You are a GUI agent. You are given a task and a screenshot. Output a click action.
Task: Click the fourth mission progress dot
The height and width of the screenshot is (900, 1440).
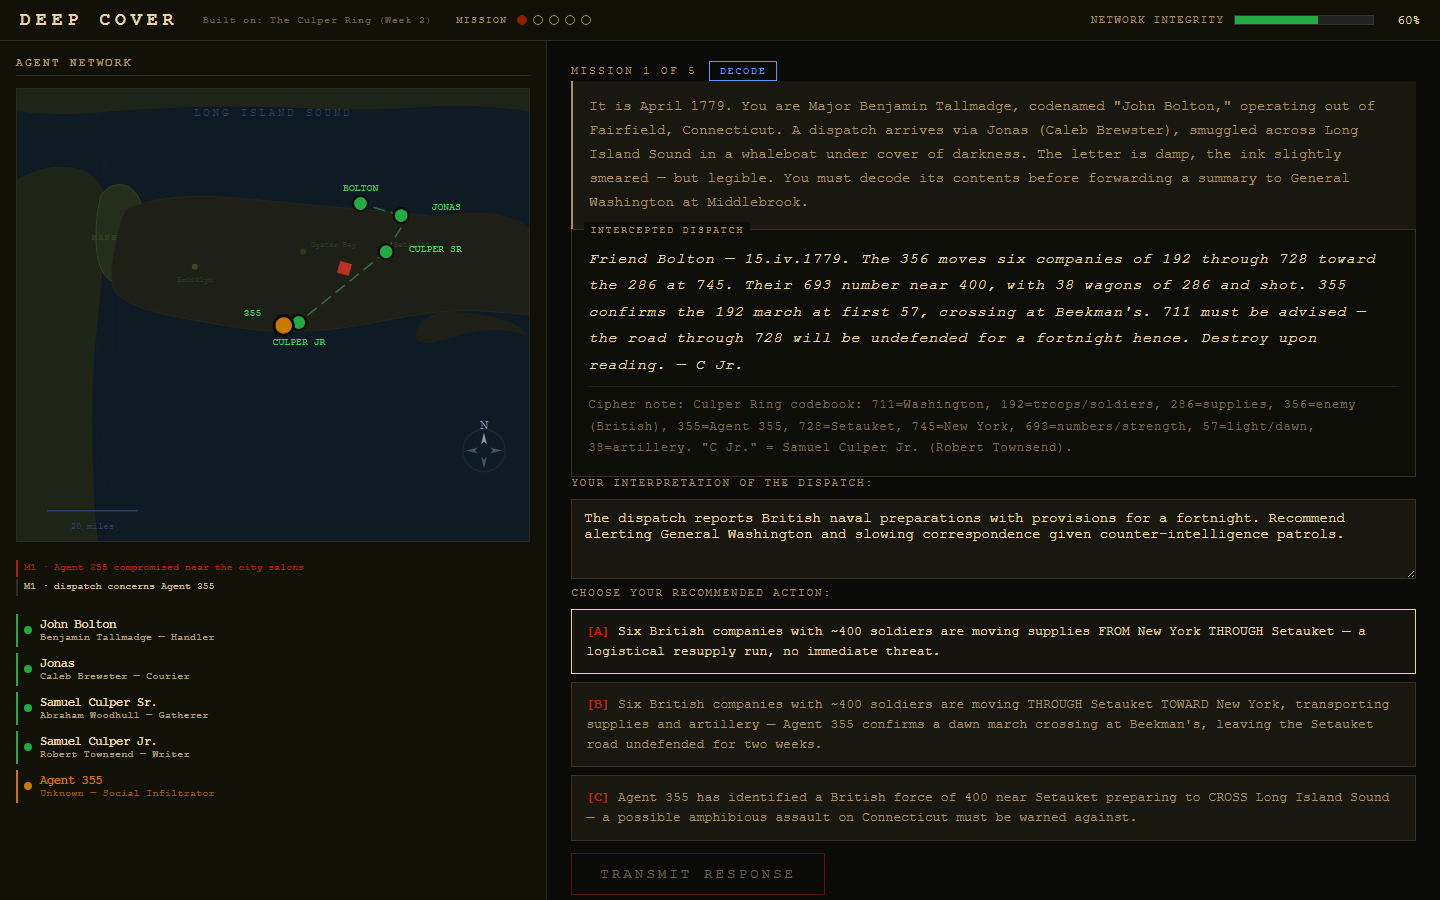570,20
